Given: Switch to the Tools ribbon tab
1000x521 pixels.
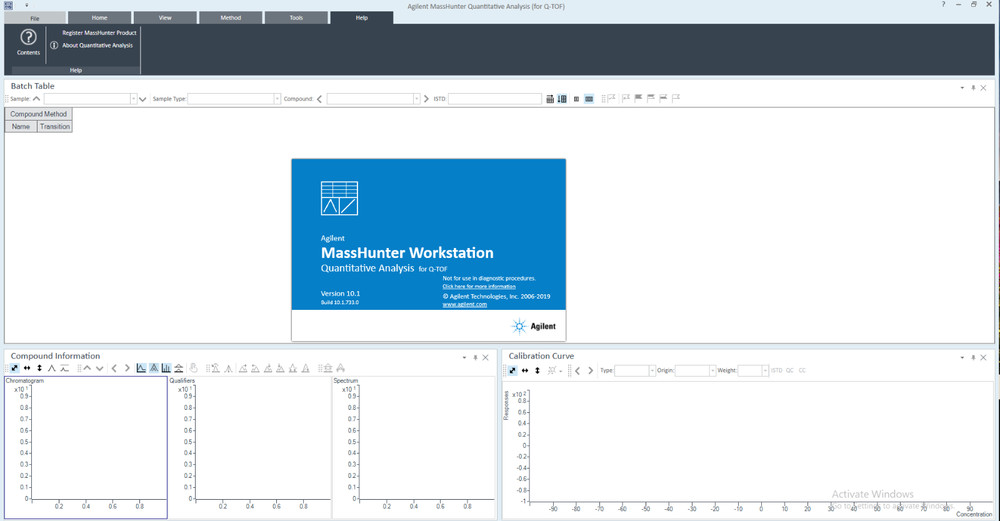Looking at the screenshot, I should pyautogui.click(x=297, y=18).
